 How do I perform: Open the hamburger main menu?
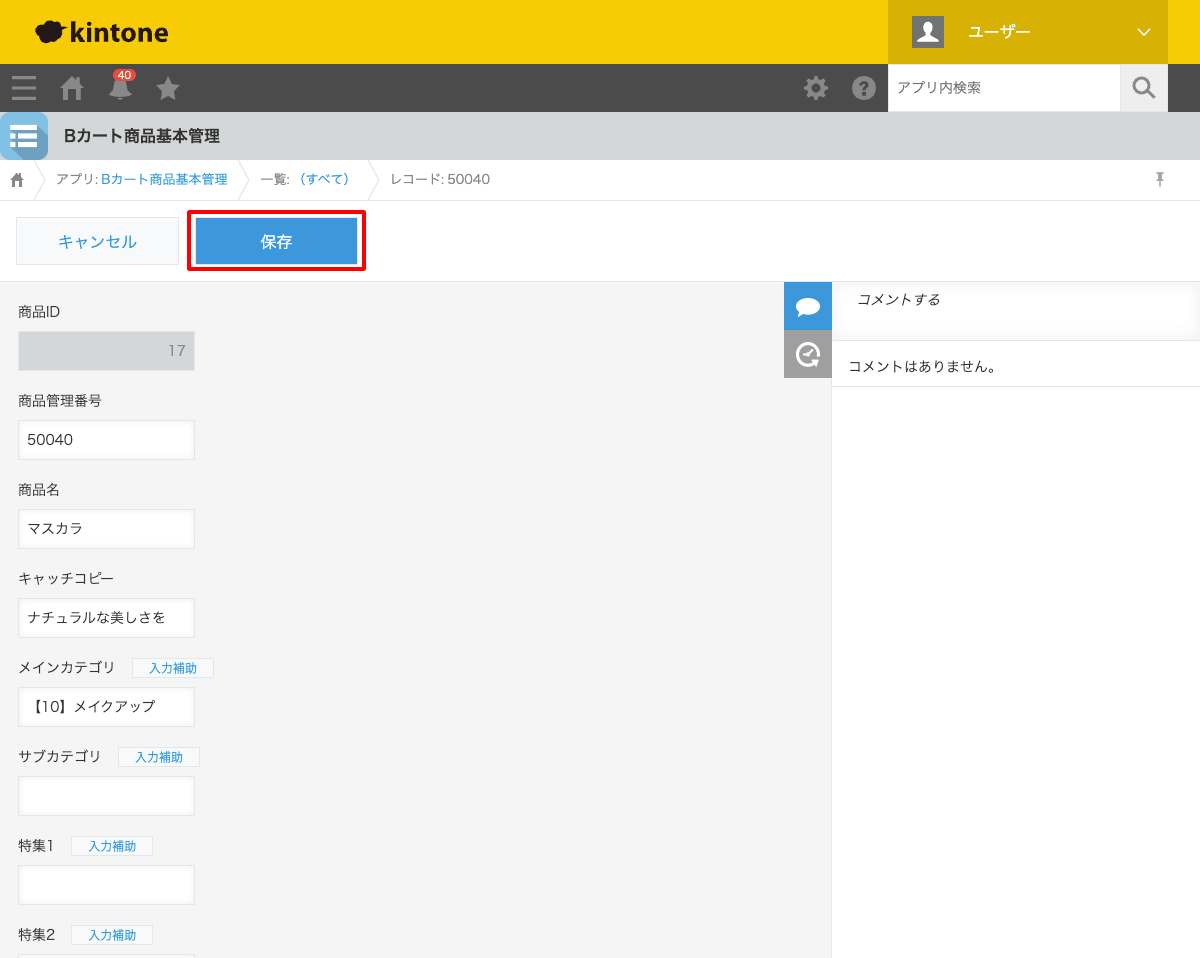coord(24,88)
